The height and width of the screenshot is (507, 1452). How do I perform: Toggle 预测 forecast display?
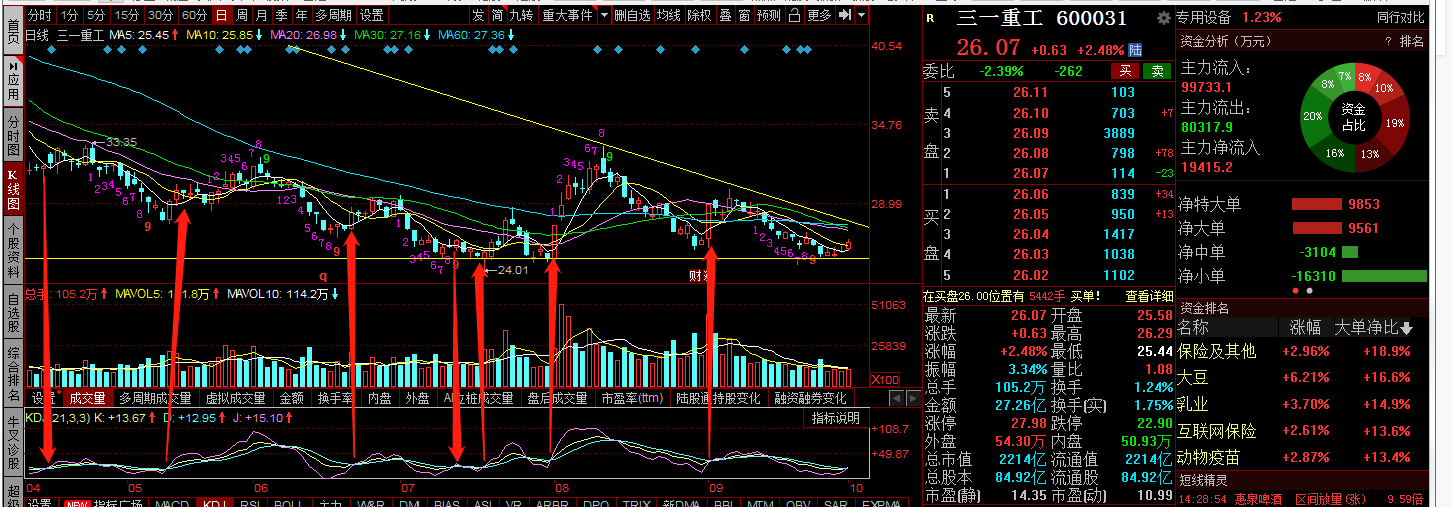point(769,15)
